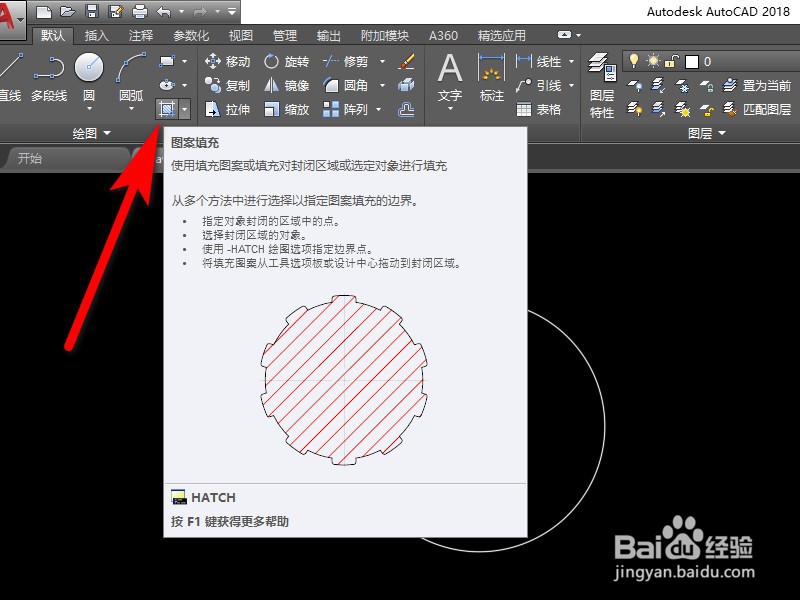This screenshot has height=600, width=800.
Task: Click the Plot printer icon
Action: (139, 11)
